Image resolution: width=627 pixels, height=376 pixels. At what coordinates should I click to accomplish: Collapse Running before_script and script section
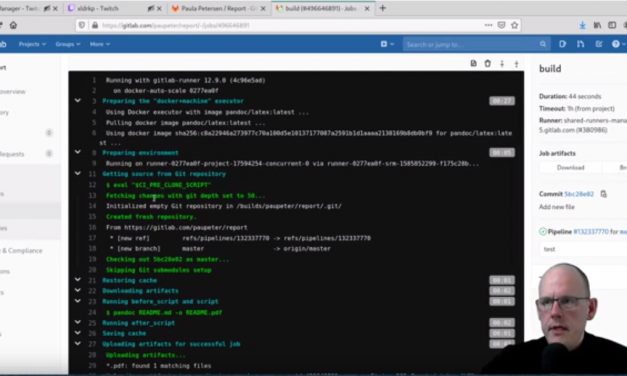[x=78, y=301]
